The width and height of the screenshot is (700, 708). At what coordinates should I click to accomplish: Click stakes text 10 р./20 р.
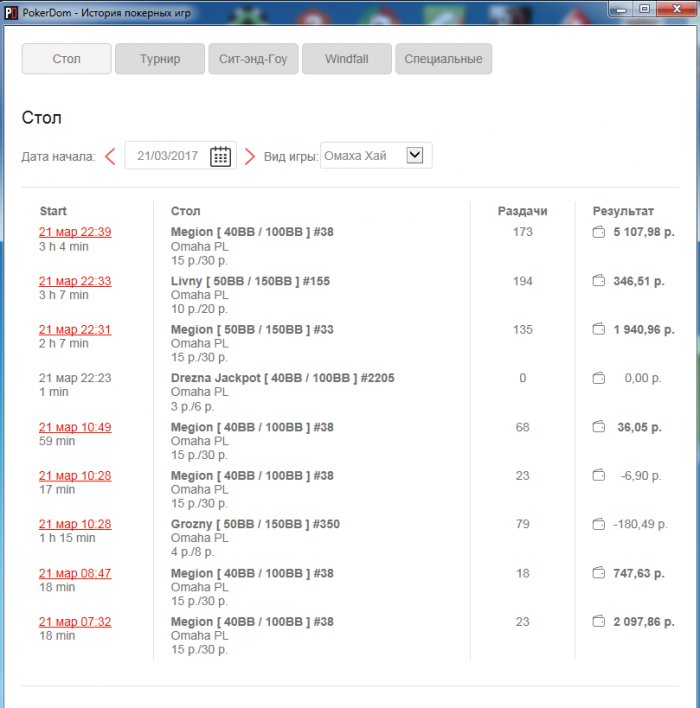click(199, 309)
